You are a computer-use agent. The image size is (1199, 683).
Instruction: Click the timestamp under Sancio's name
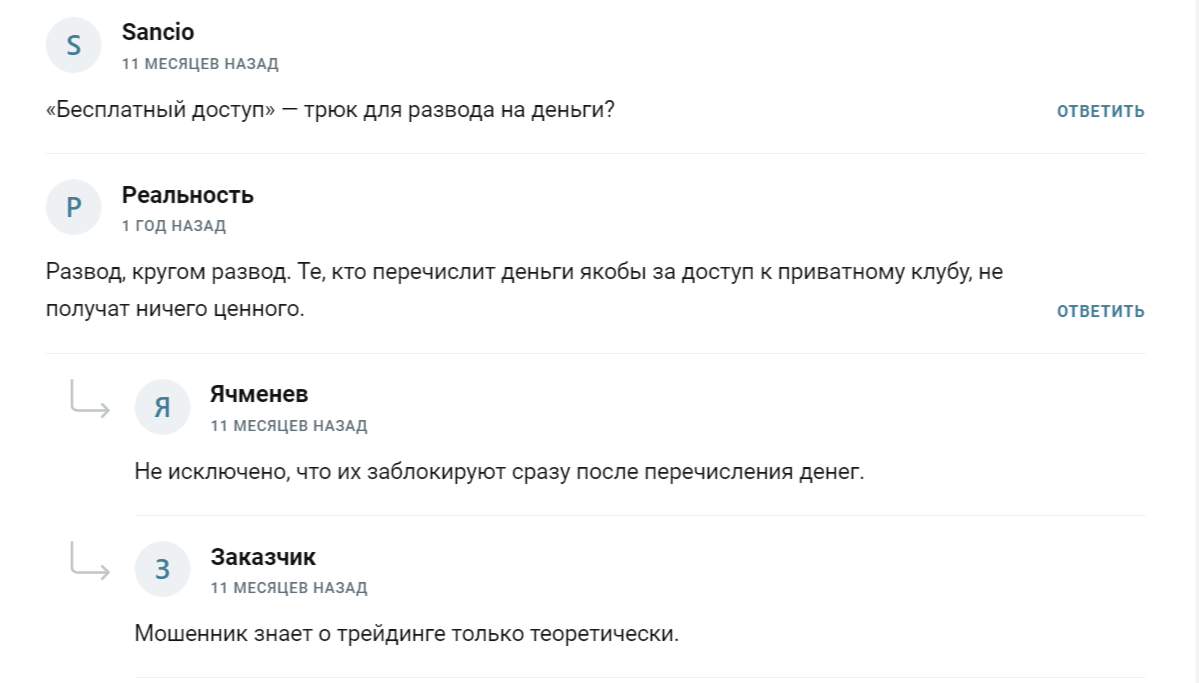coord(200,63)
